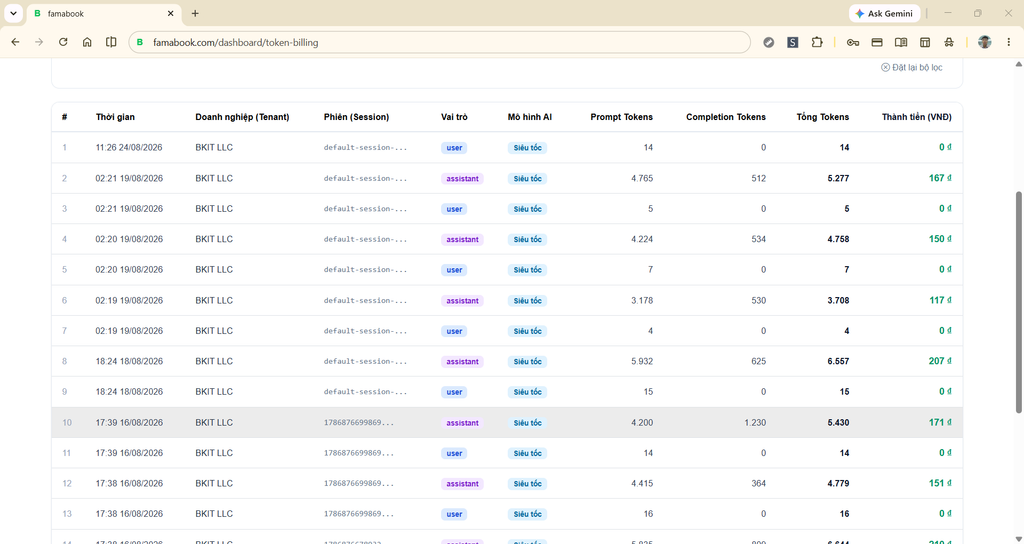Click the vertical page scrollbar thumb

click(1019, 302)
